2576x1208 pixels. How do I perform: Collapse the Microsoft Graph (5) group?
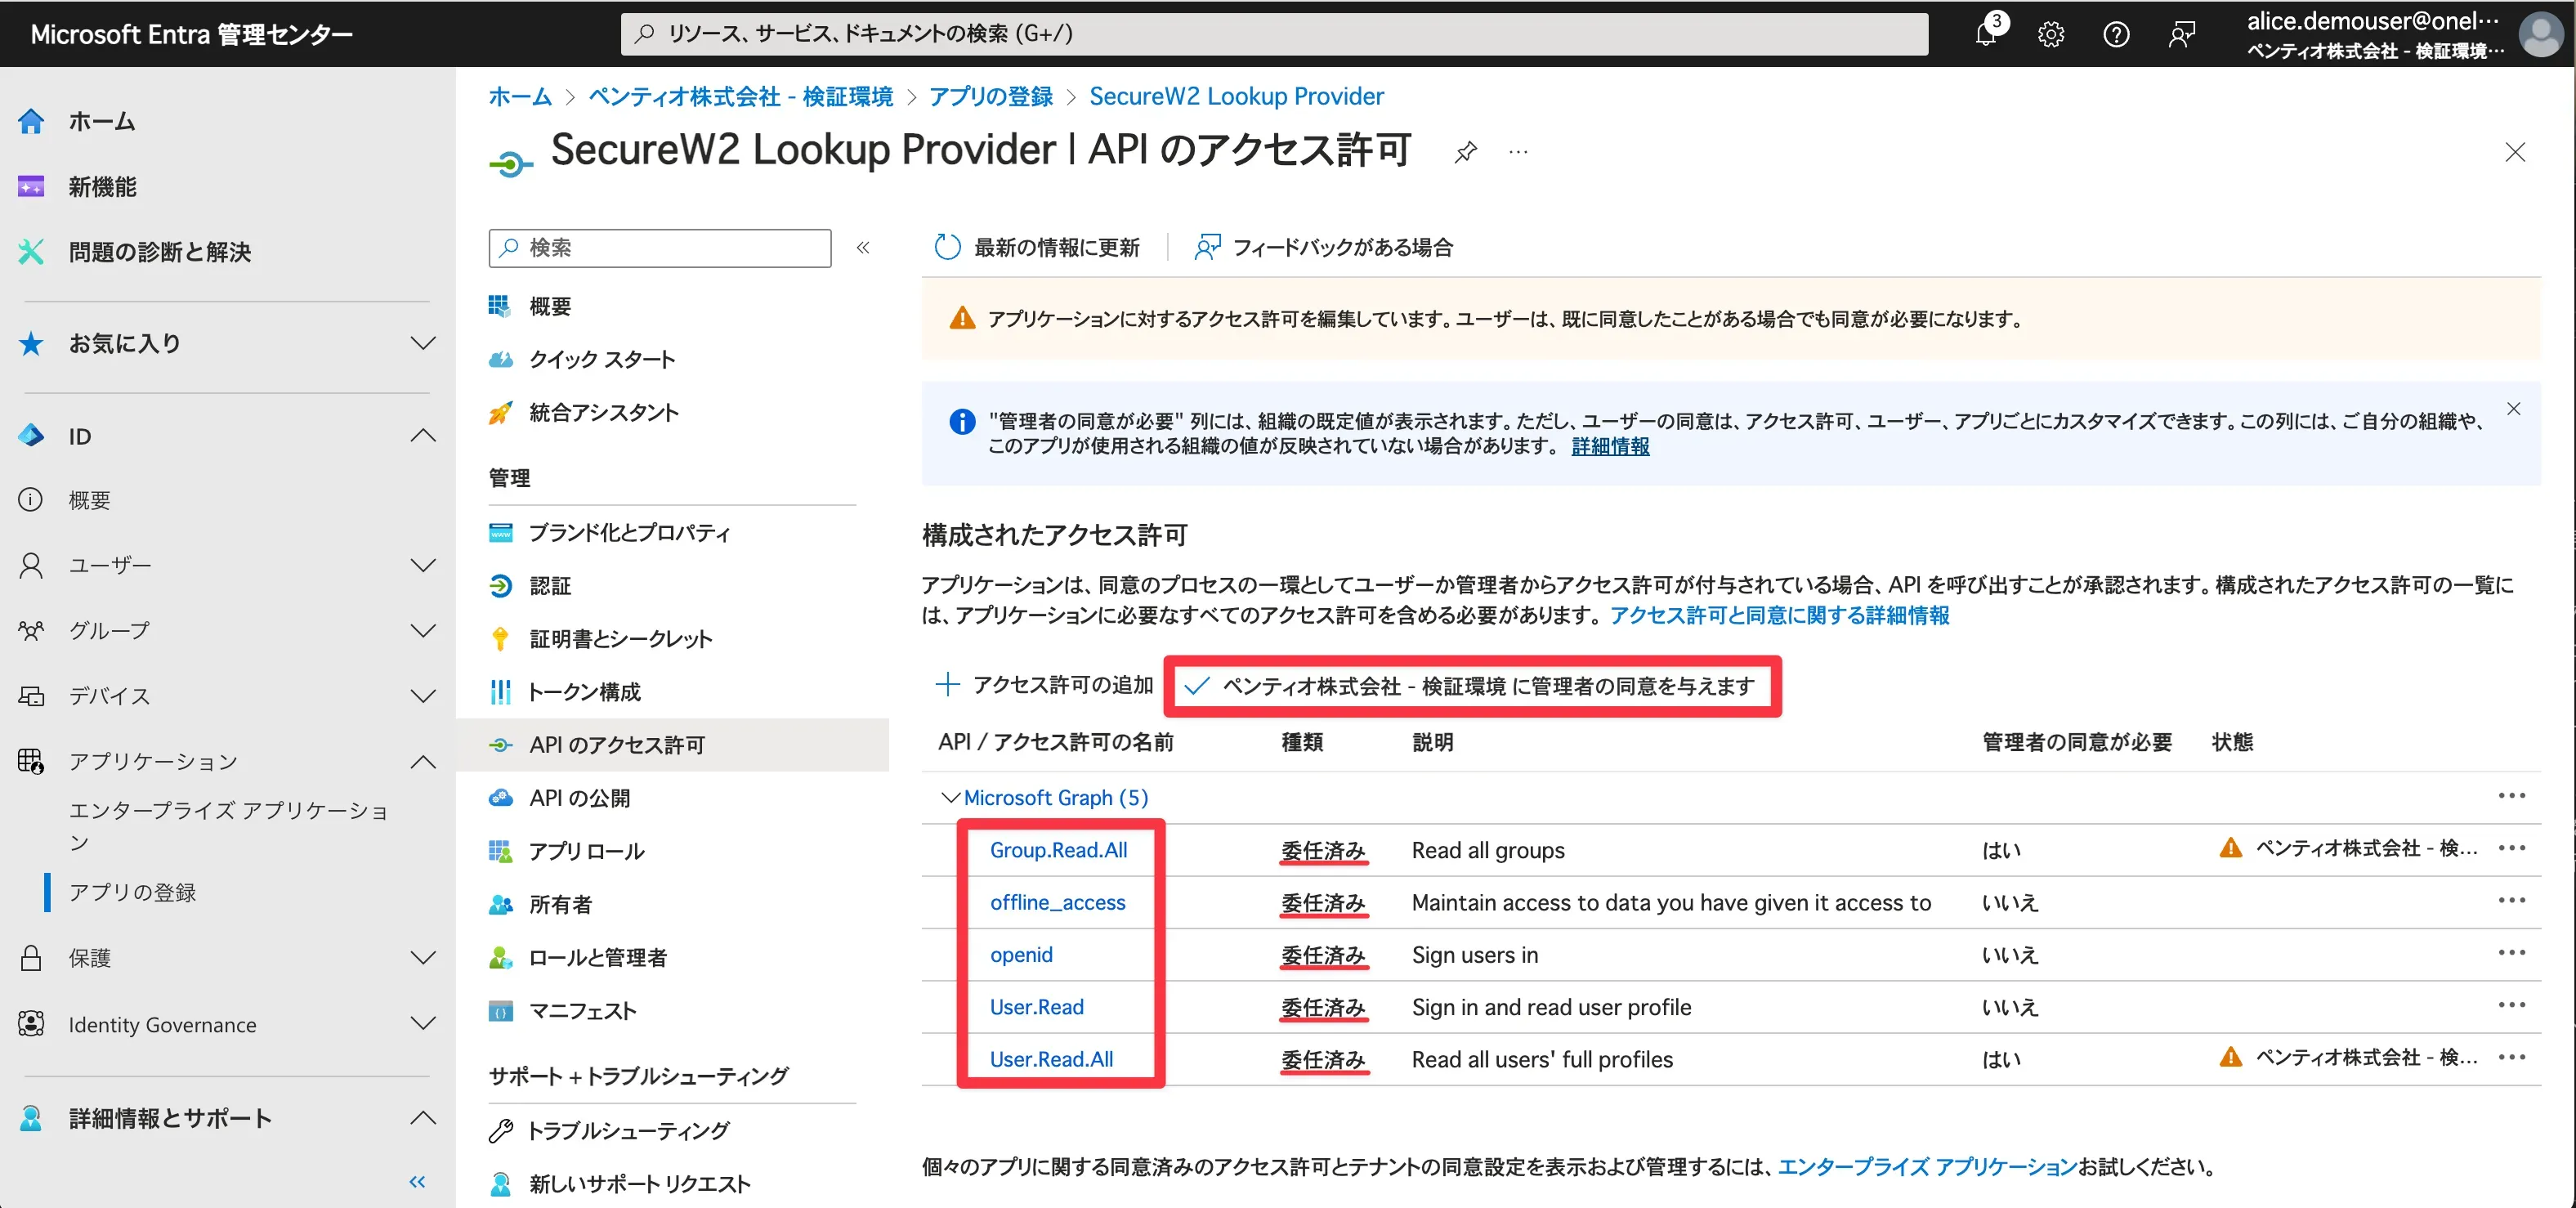tap(950, 798)
